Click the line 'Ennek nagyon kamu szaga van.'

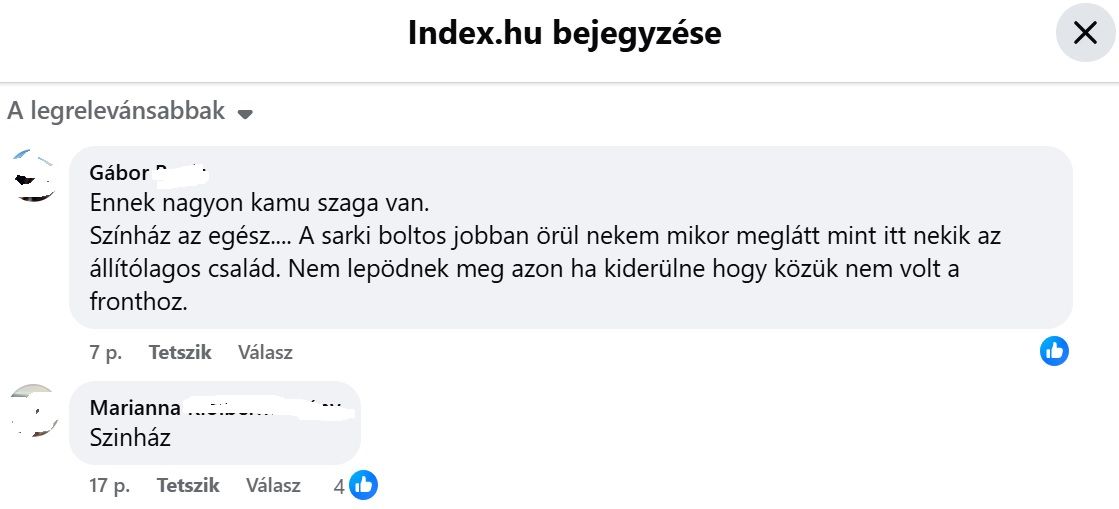point(259,203)
